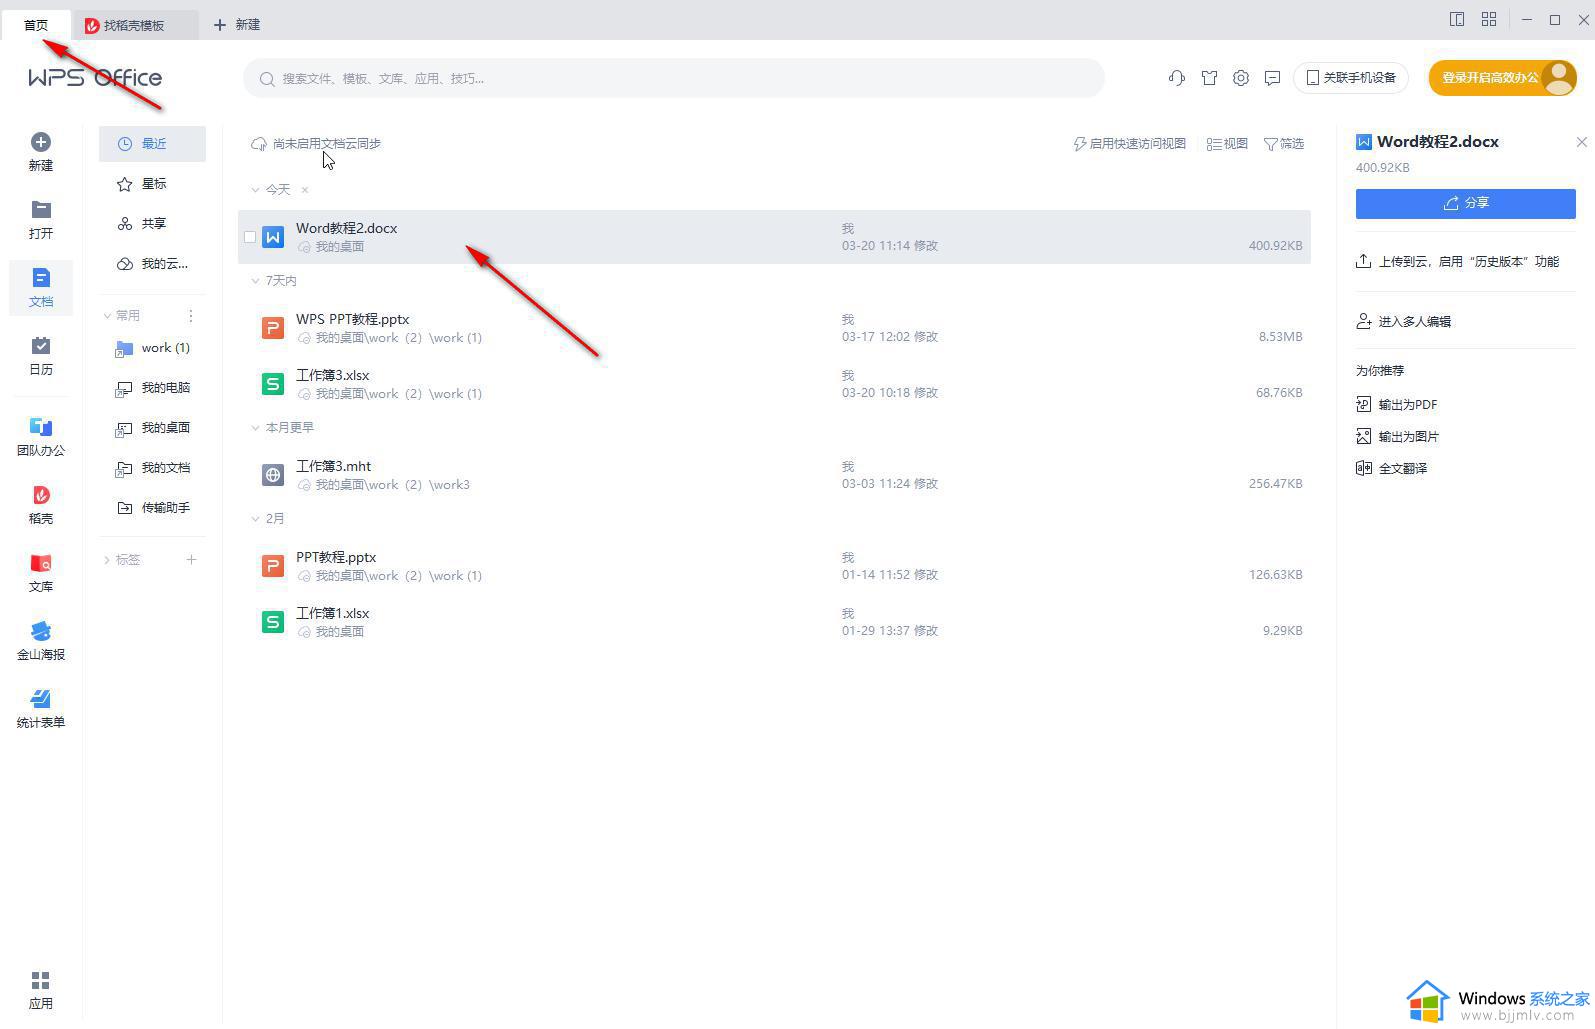Select 共享 in the navigation list
1595x1029 pixels.
coord(152,224)
